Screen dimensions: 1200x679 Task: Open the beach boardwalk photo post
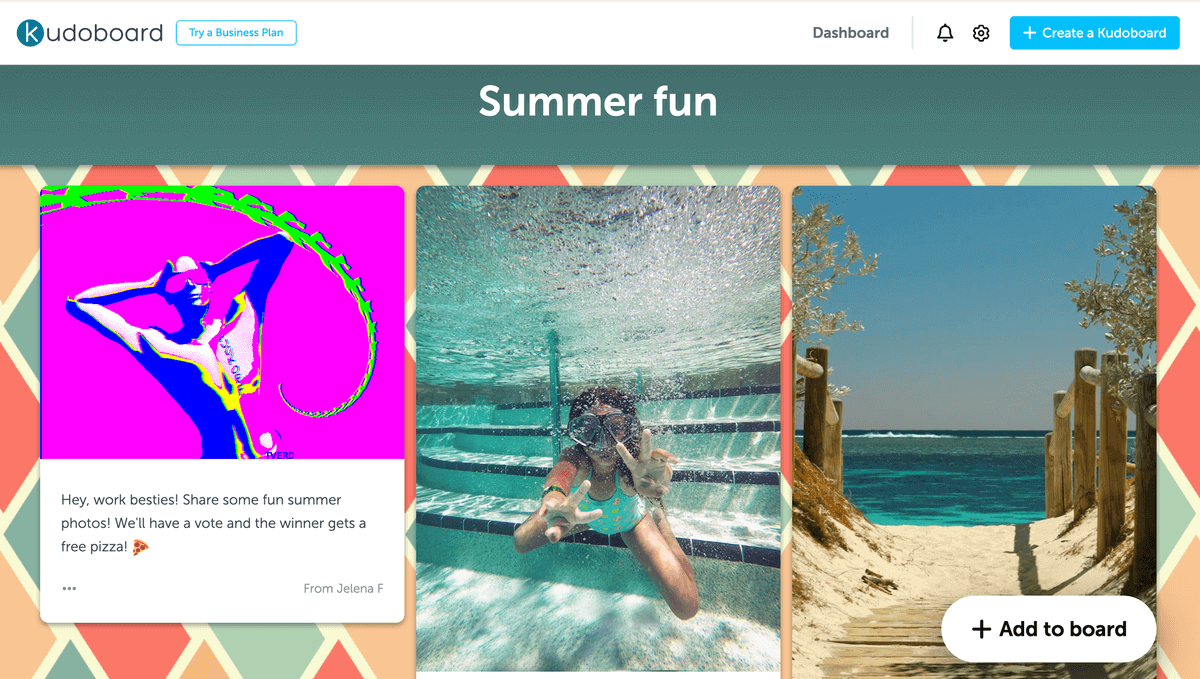[x=974, y=400]
